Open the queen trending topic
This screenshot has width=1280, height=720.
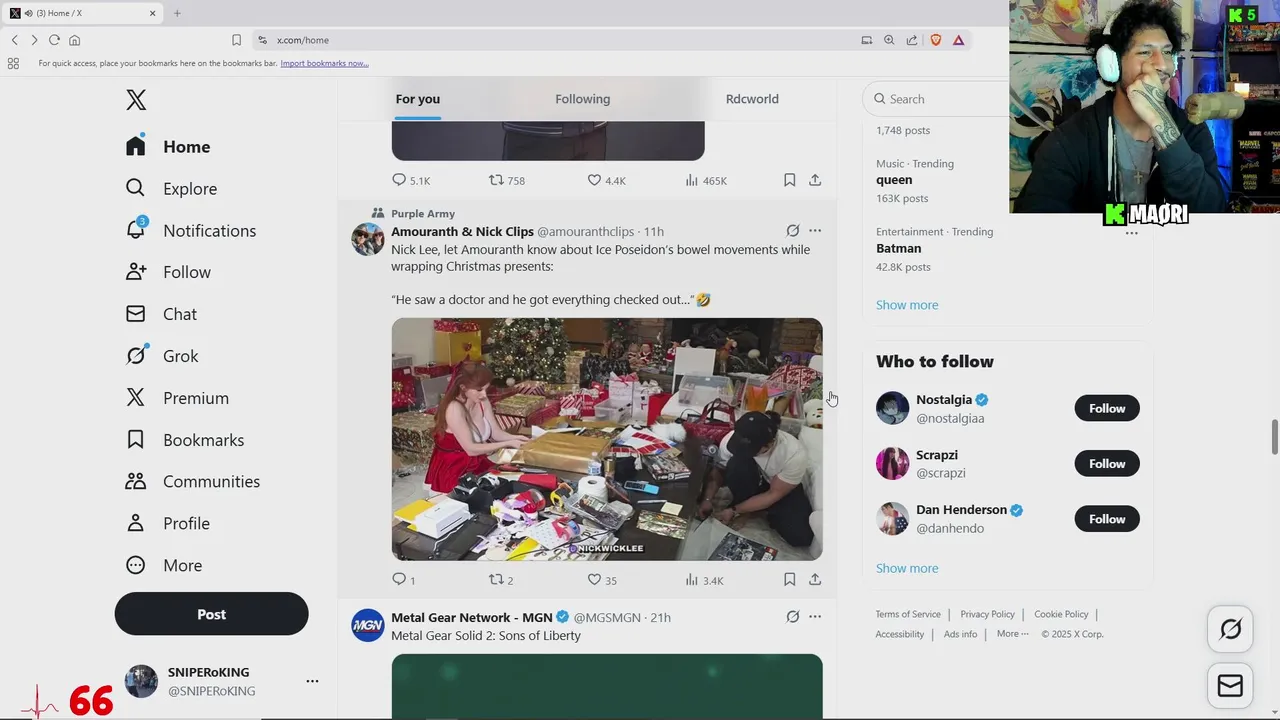[x=894, y=180]
